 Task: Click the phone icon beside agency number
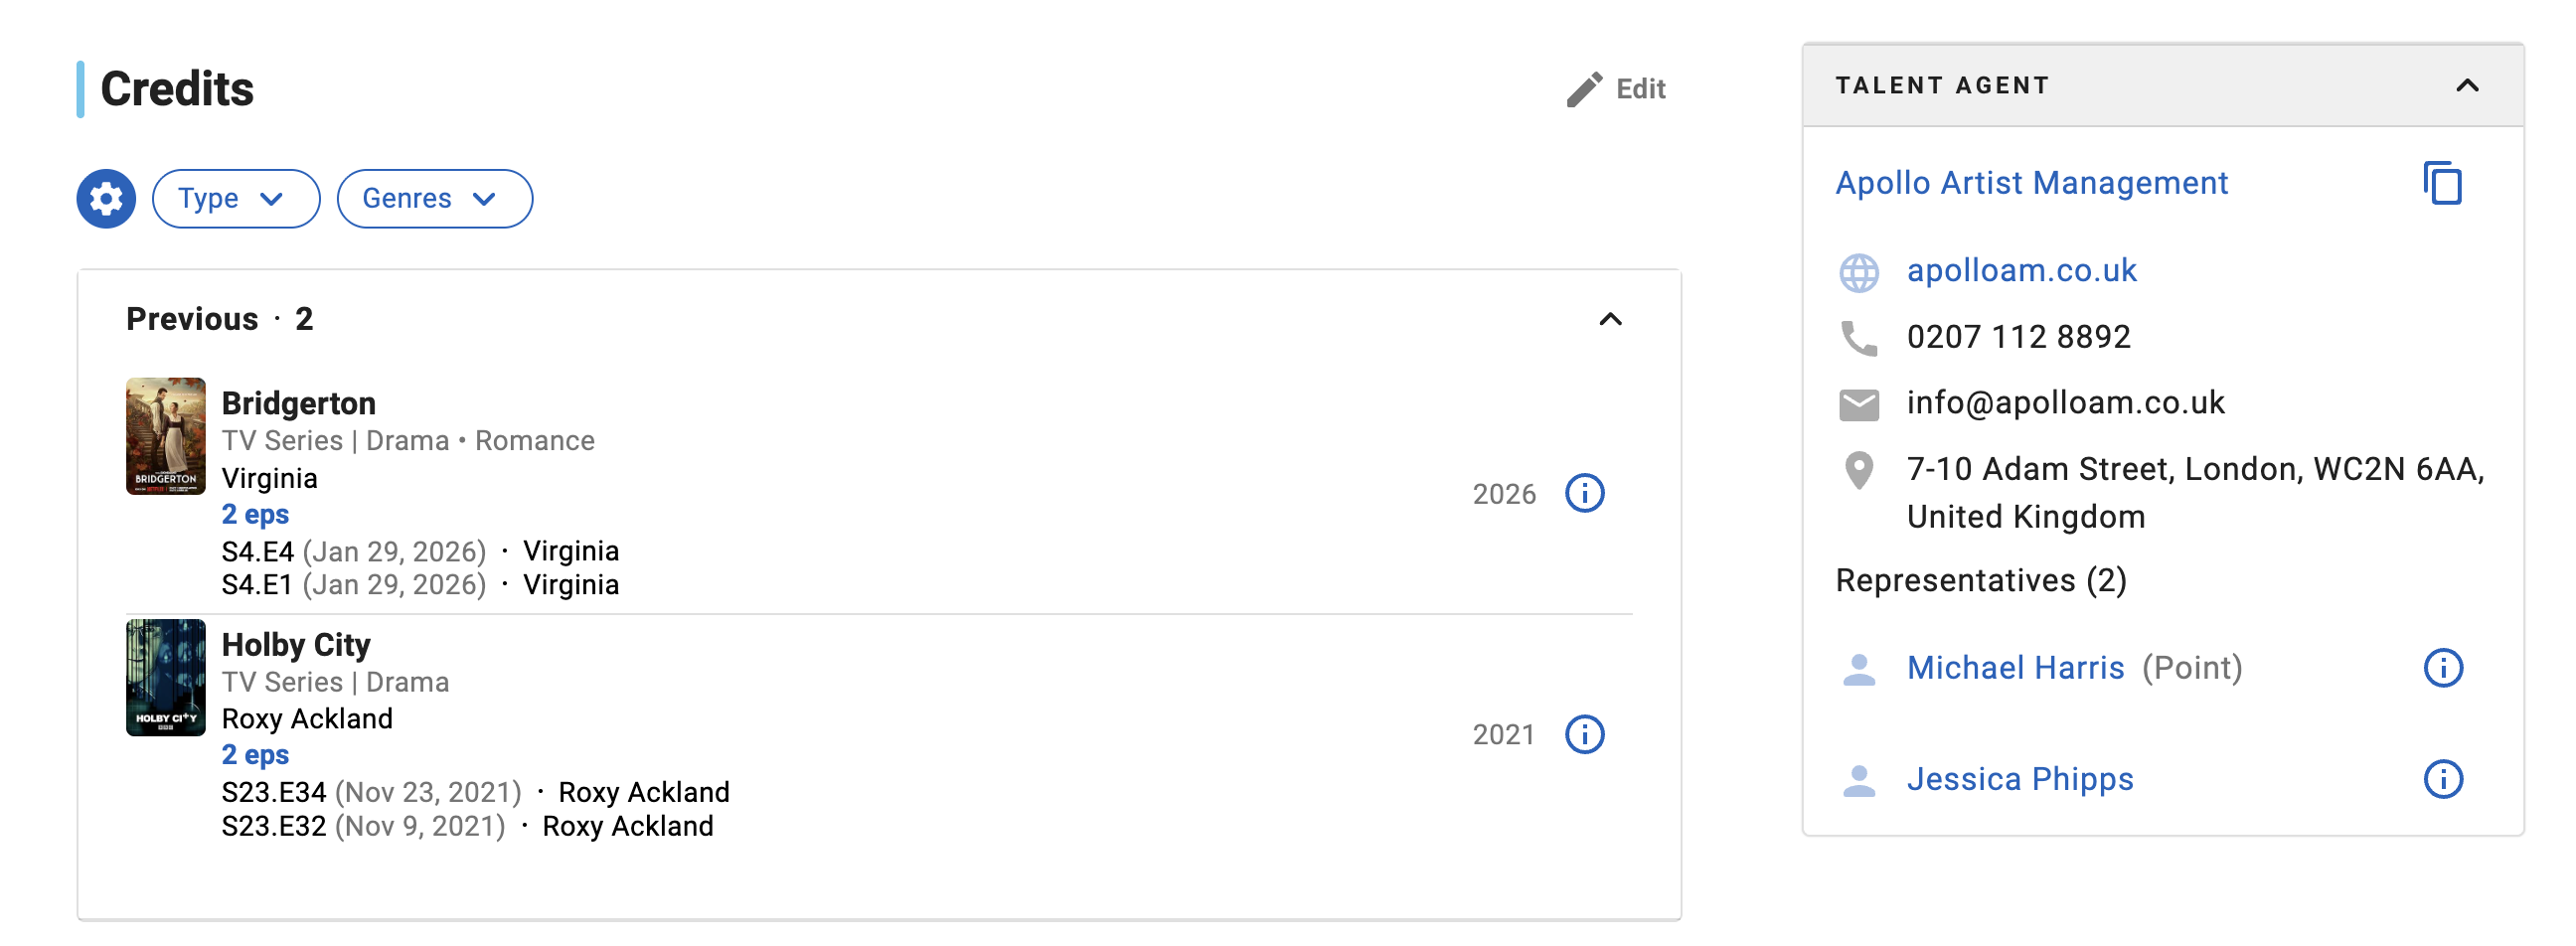coord(1858,338)
